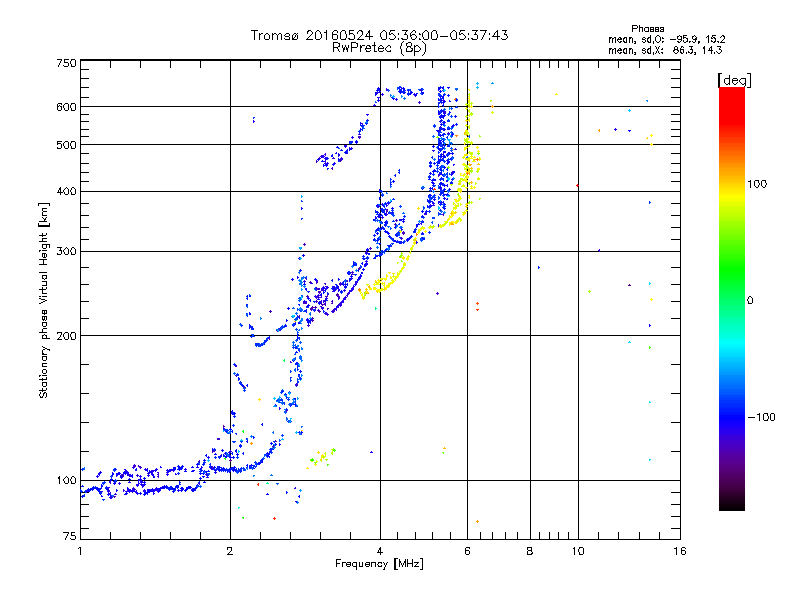This screenshot has height=600, width=800.
Task: Click the y-axis tick label "100"
Action: pyautogui.click(x=66, y=480)
